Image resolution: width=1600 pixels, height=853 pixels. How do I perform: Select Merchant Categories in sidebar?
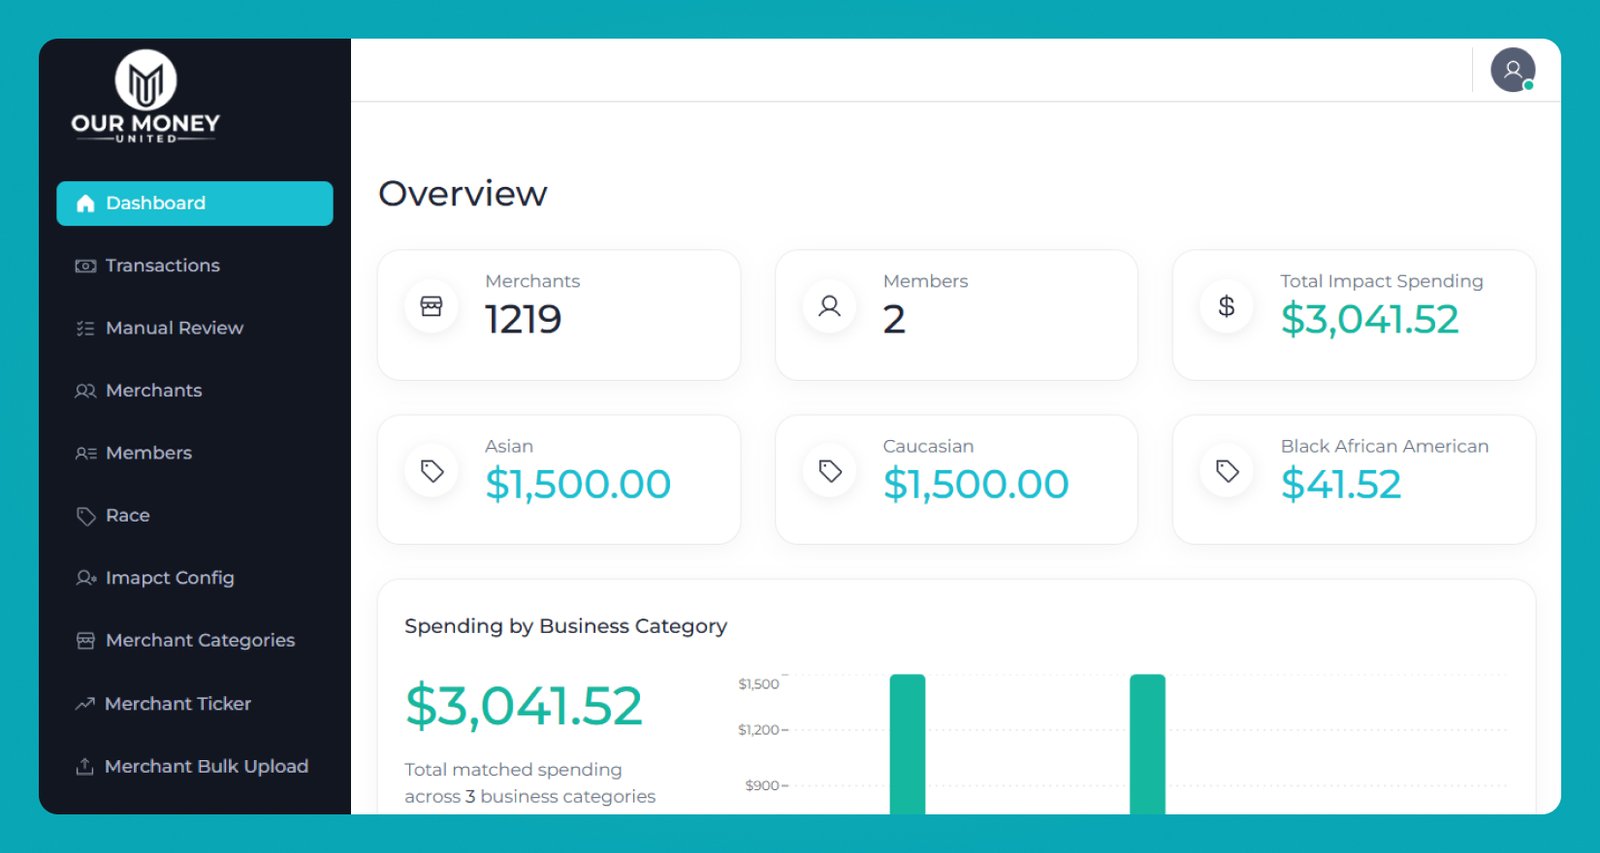click(x=200, y=641)
